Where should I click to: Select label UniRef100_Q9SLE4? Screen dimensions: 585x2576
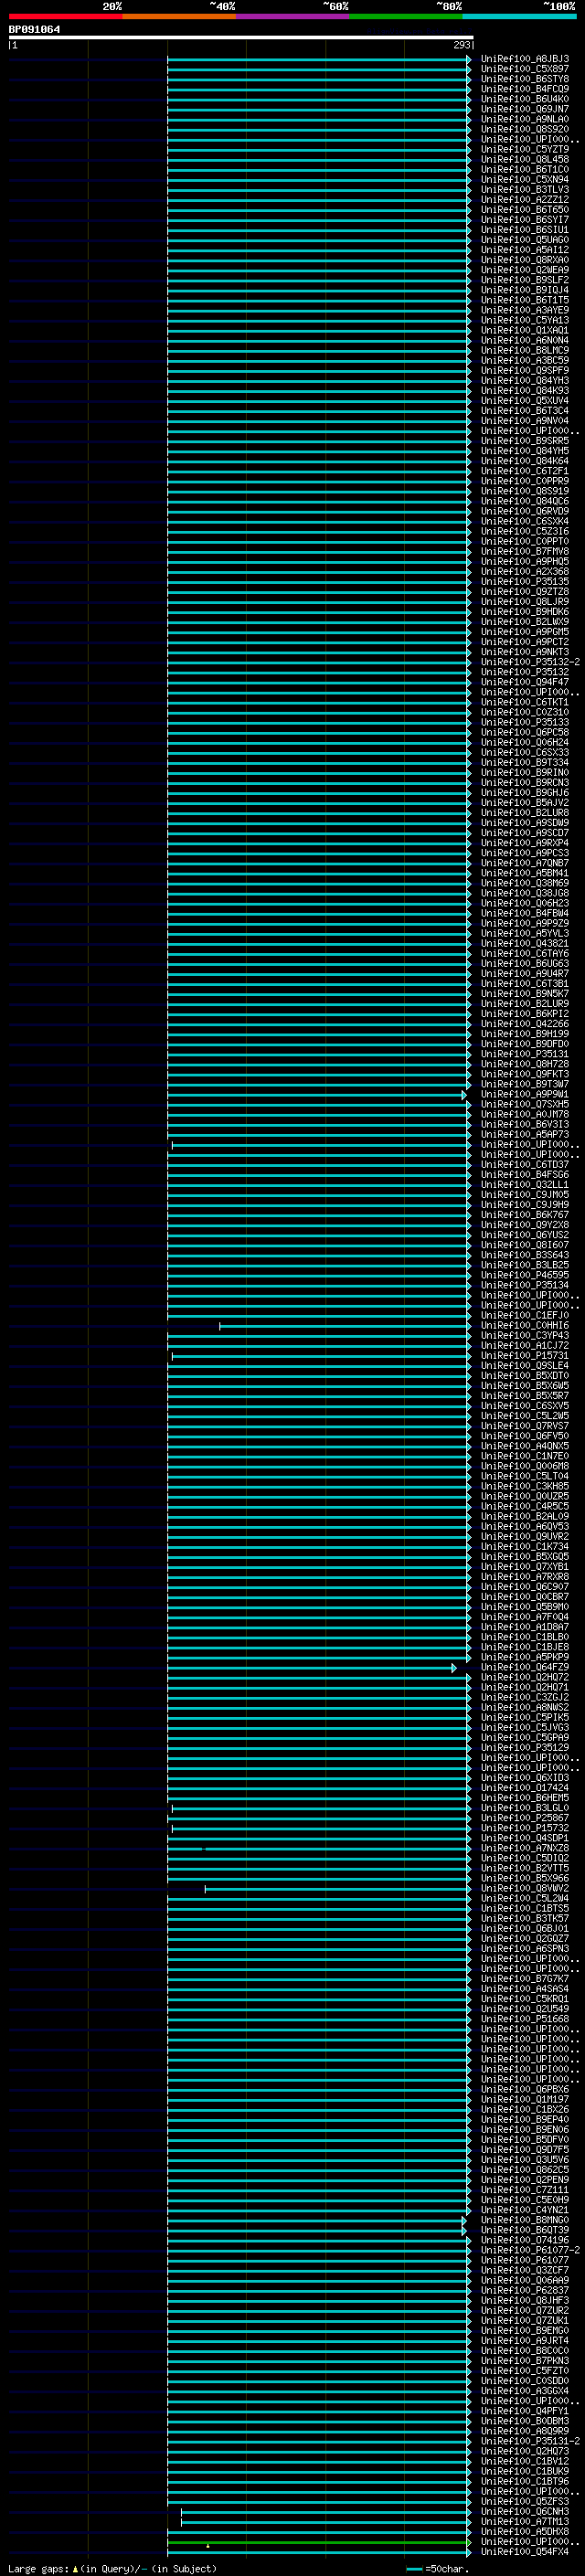(525, 1366)
